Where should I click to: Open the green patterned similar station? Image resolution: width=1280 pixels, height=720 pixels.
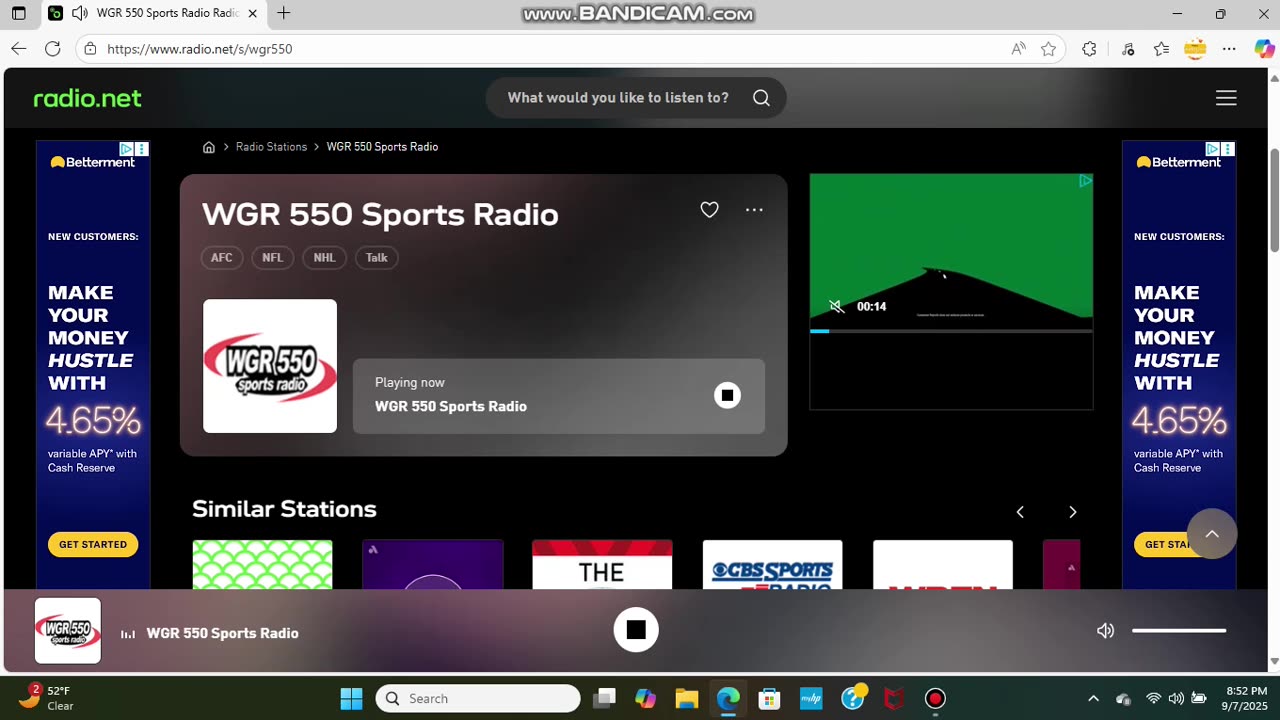(x=262, y=564)
